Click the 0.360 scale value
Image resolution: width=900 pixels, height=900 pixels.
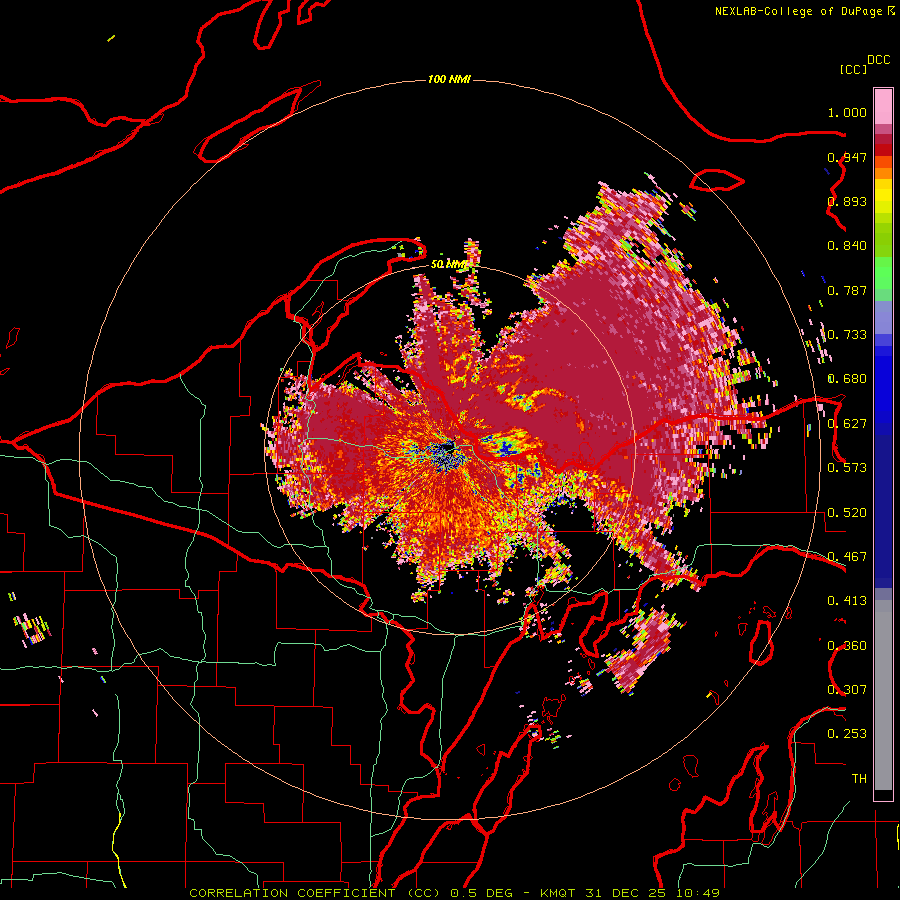coord(847,646)
